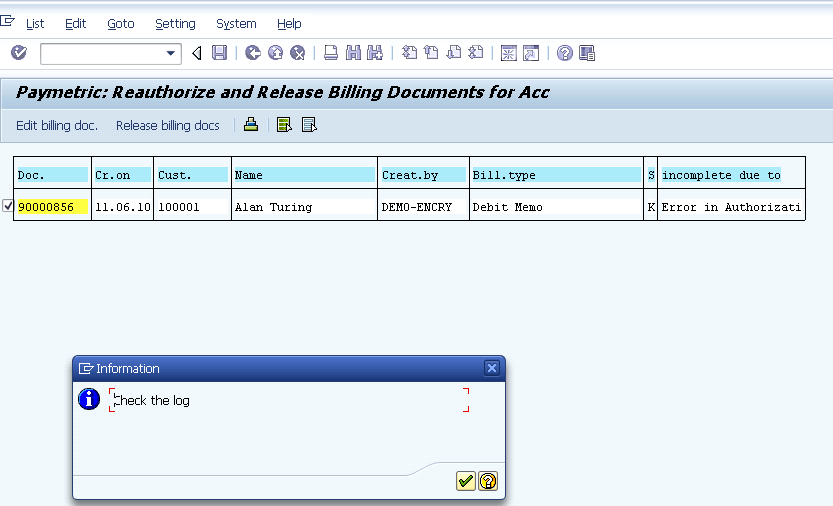Click the Error in Authorizati cell
Image resolution: width=833 pixels, height=506 pixels.
[731, 207]
